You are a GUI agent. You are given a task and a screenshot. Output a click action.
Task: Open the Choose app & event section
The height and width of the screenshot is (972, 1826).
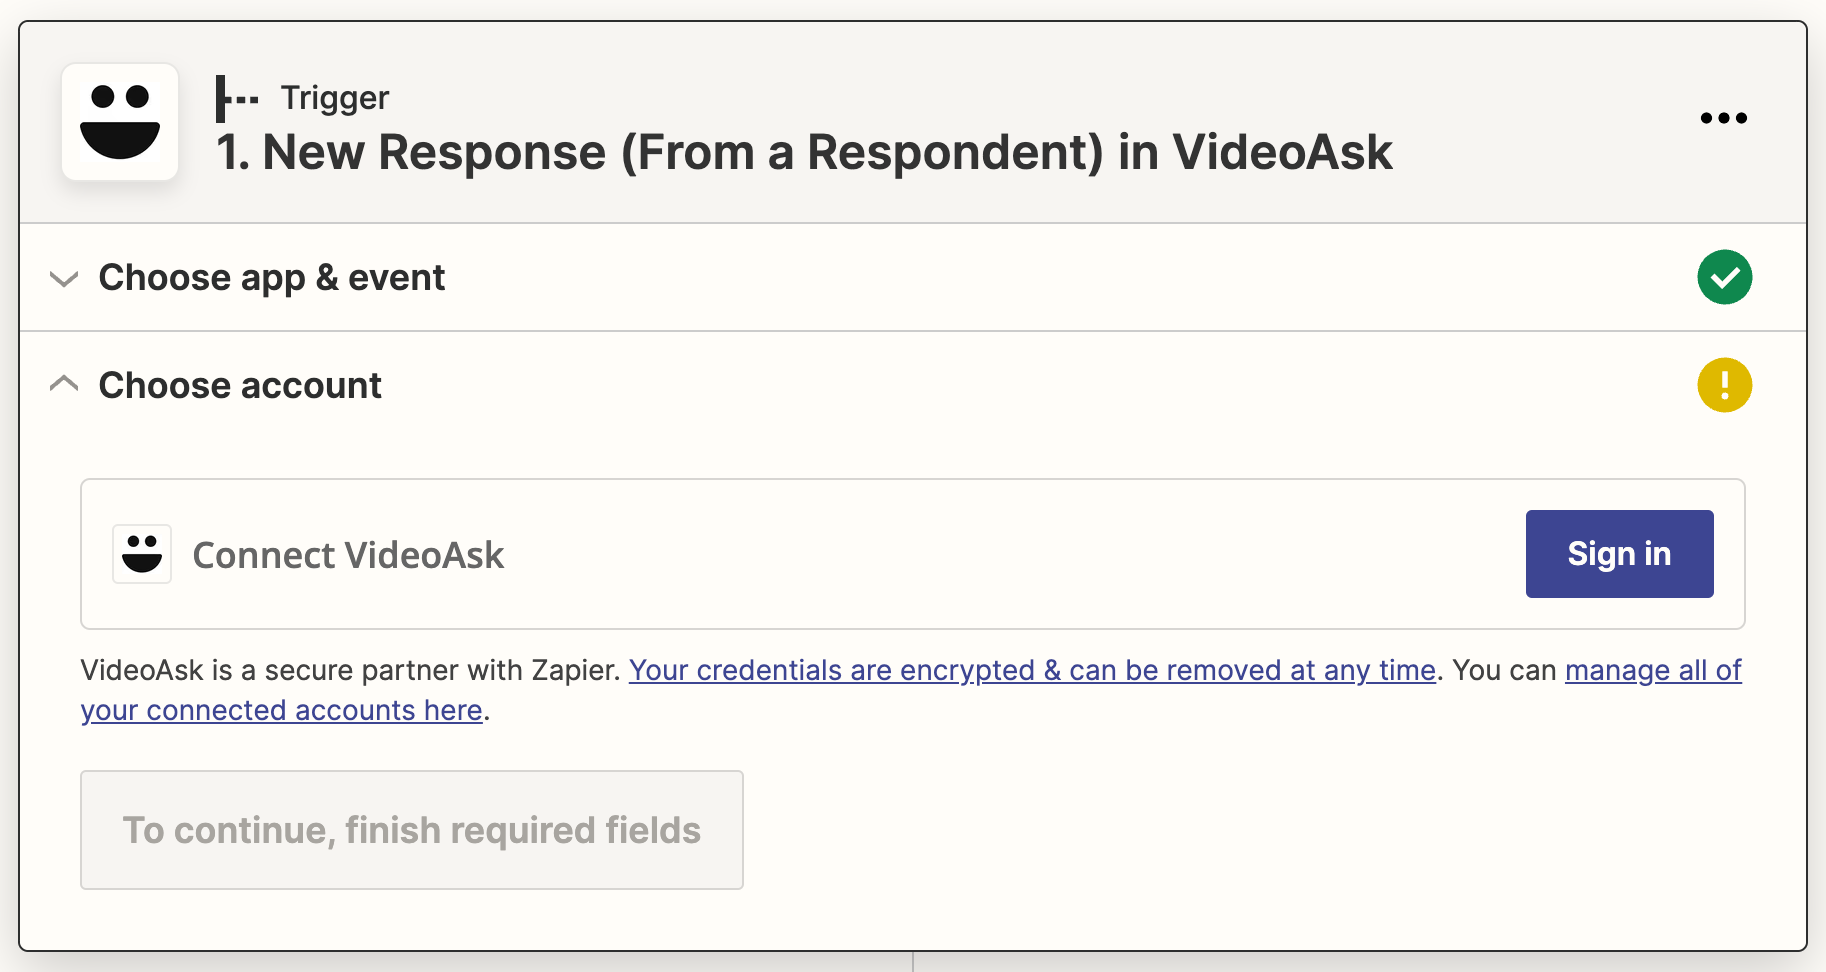(x=271, y=277)
